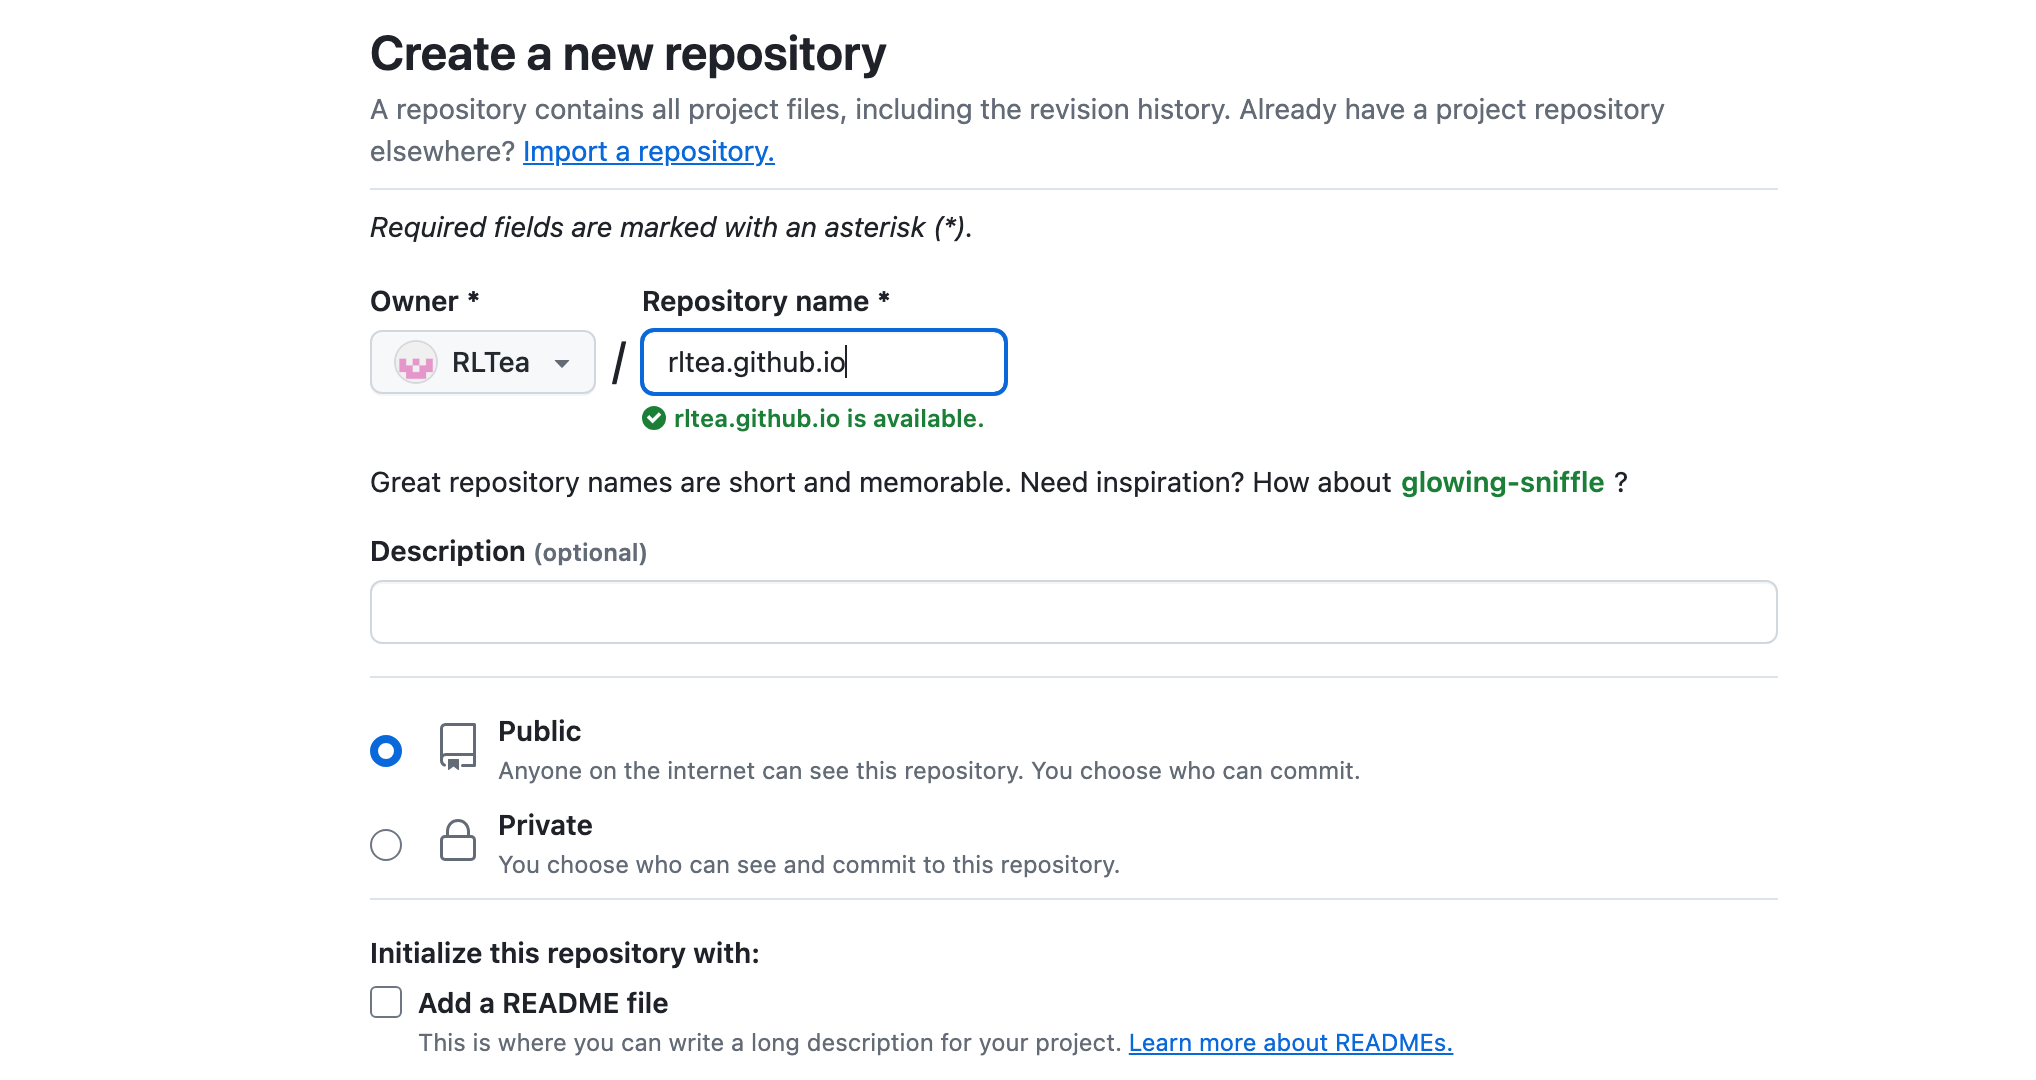Open the RLTea owner selector by its name
Screen dimensions: 2036x1080
click(x=490, y=363)
